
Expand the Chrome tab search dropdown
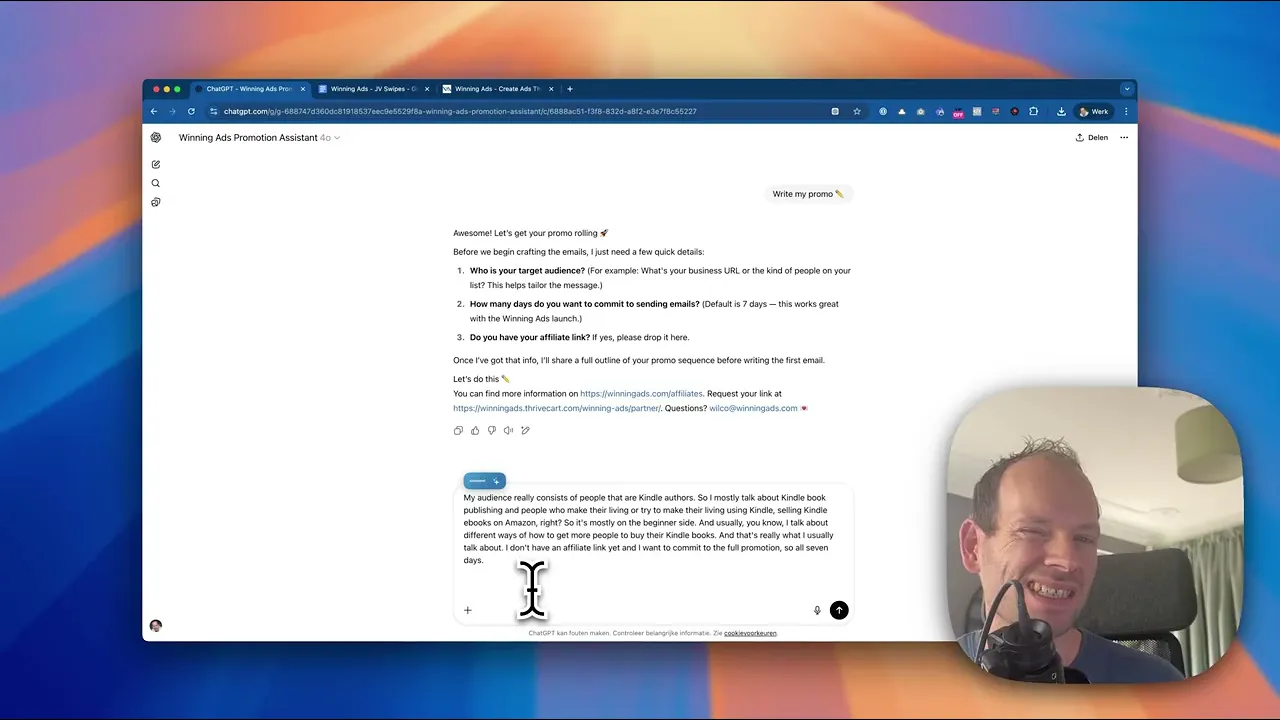pyautogui.click(x=1127, y=89)
